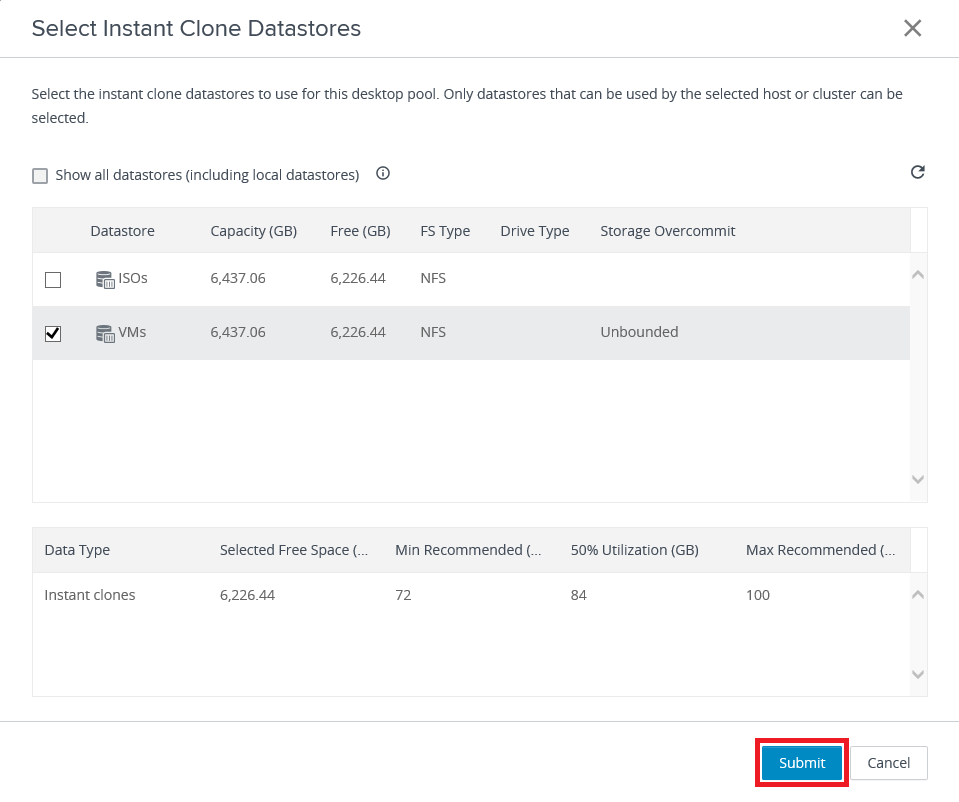
Task: Sort by Capacity (GB) column header
Action: [x=253, y=231]
